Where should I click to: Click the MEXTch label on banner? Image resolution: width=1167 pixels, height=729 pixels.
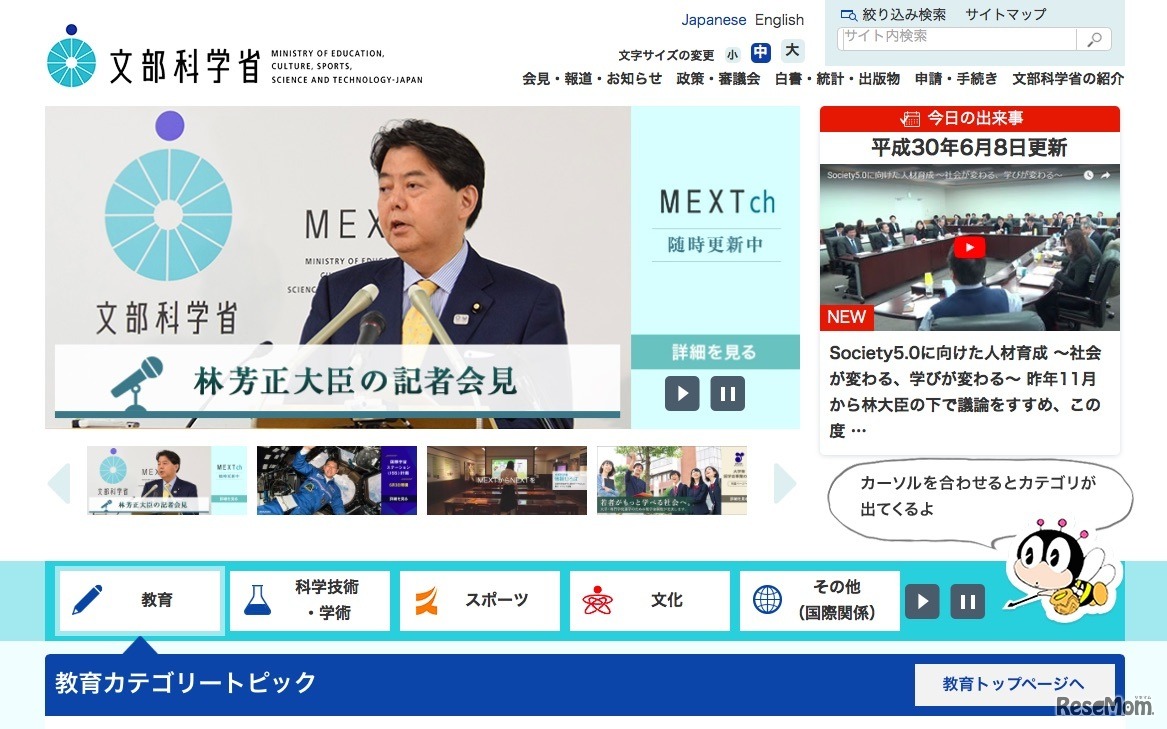pos(716,202)
